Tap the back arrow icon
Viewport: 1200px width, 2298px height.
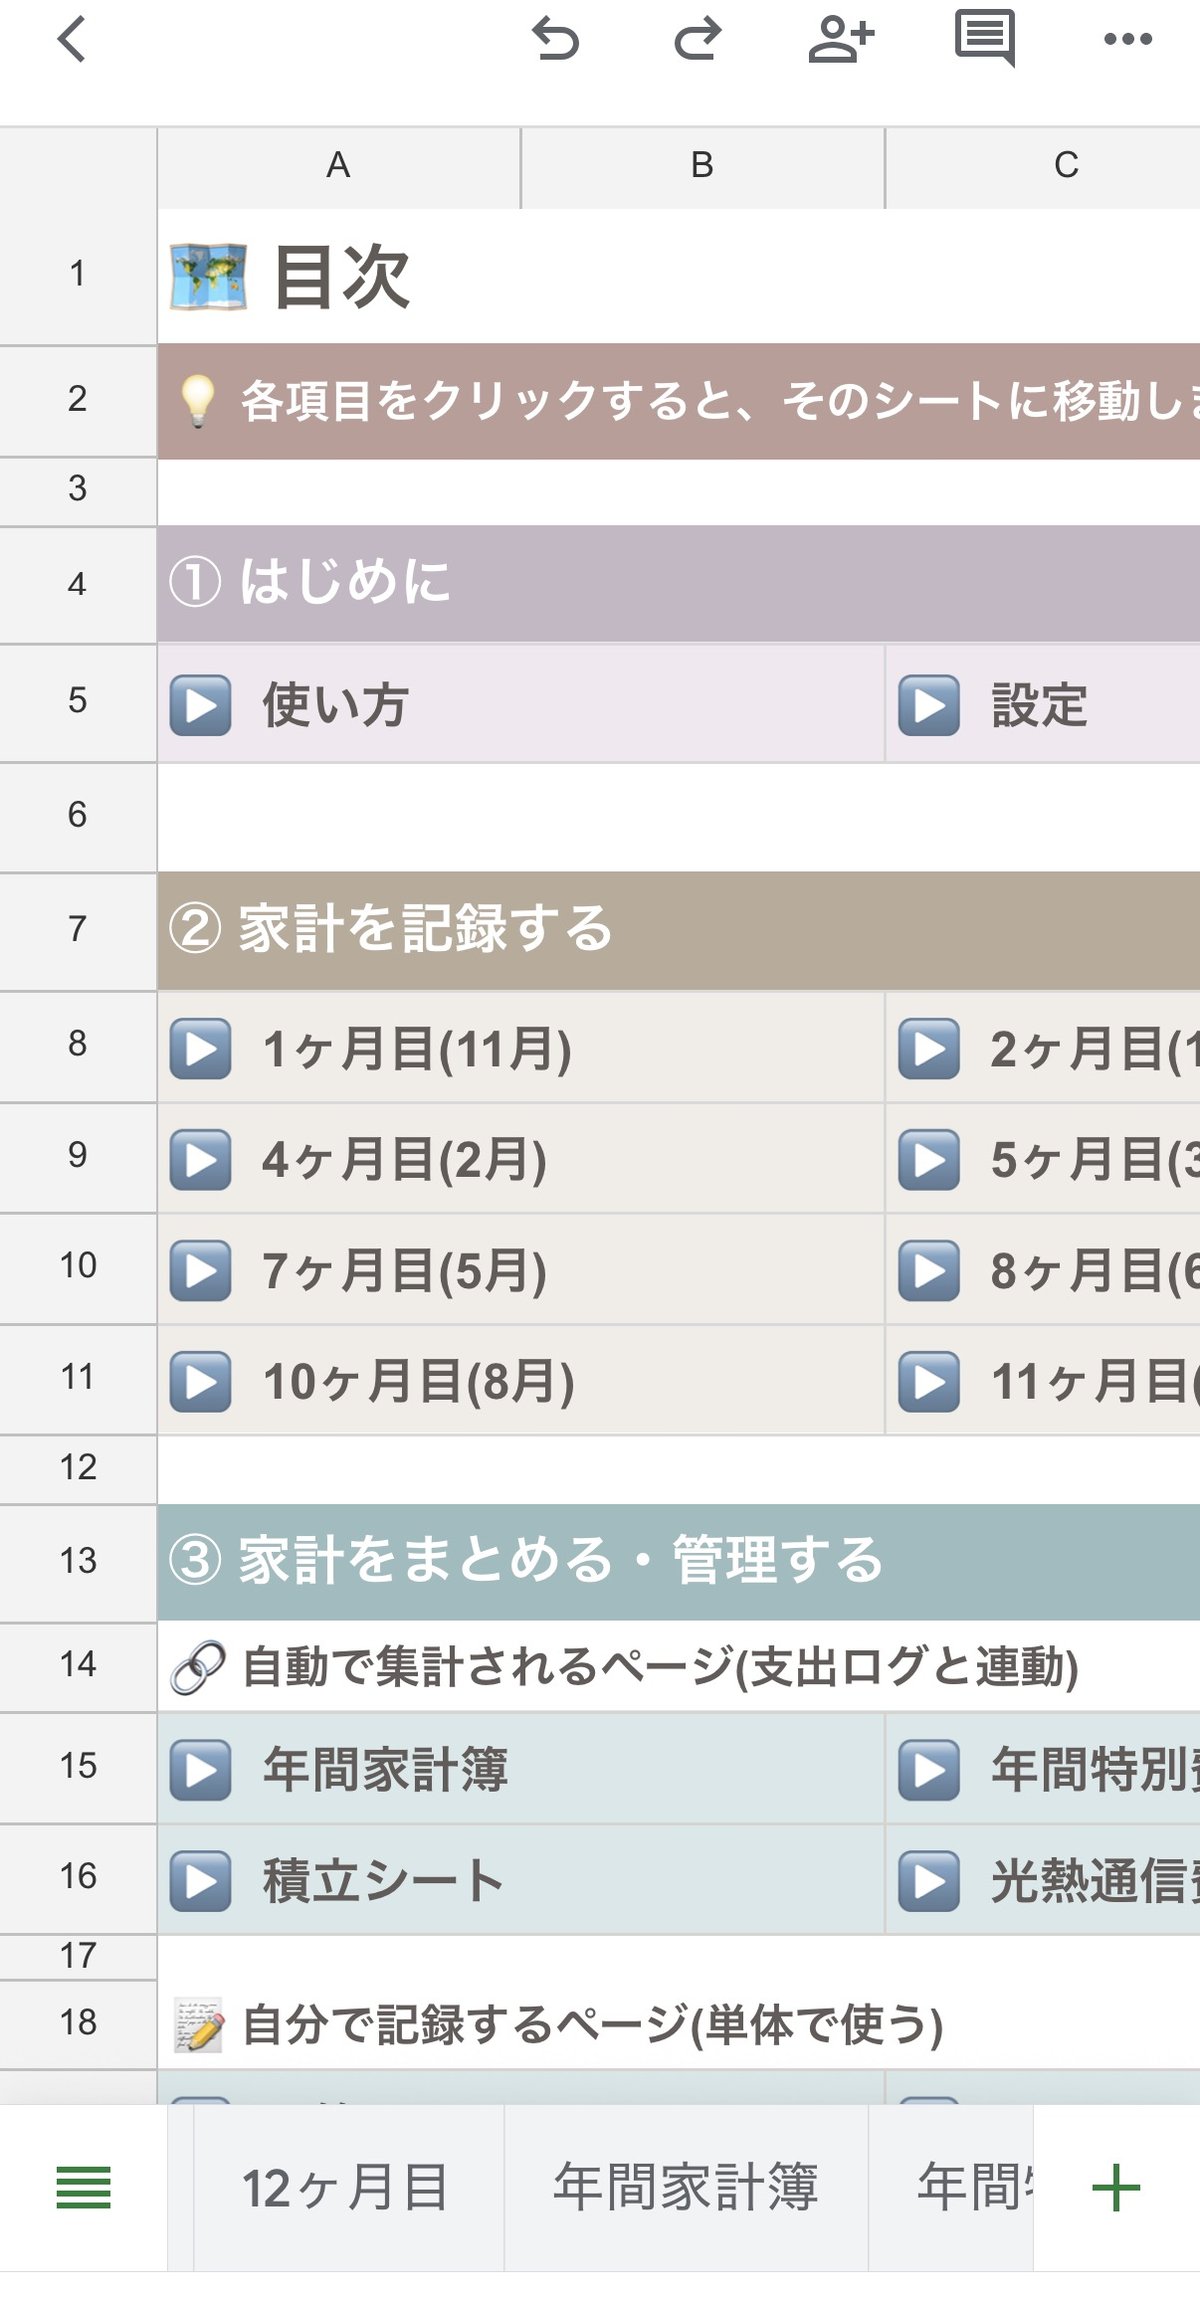click(72, 40)
